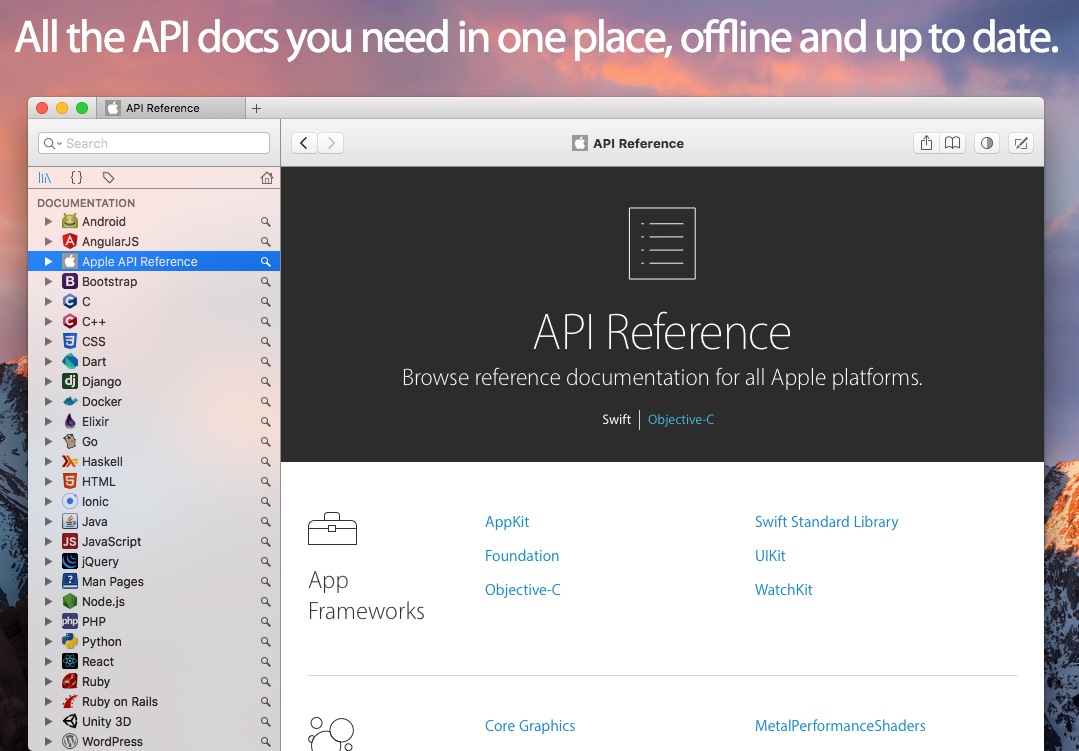Click the search field magnifier dropdown
This screenshot has height=751, width=1079.
(53, 143)
